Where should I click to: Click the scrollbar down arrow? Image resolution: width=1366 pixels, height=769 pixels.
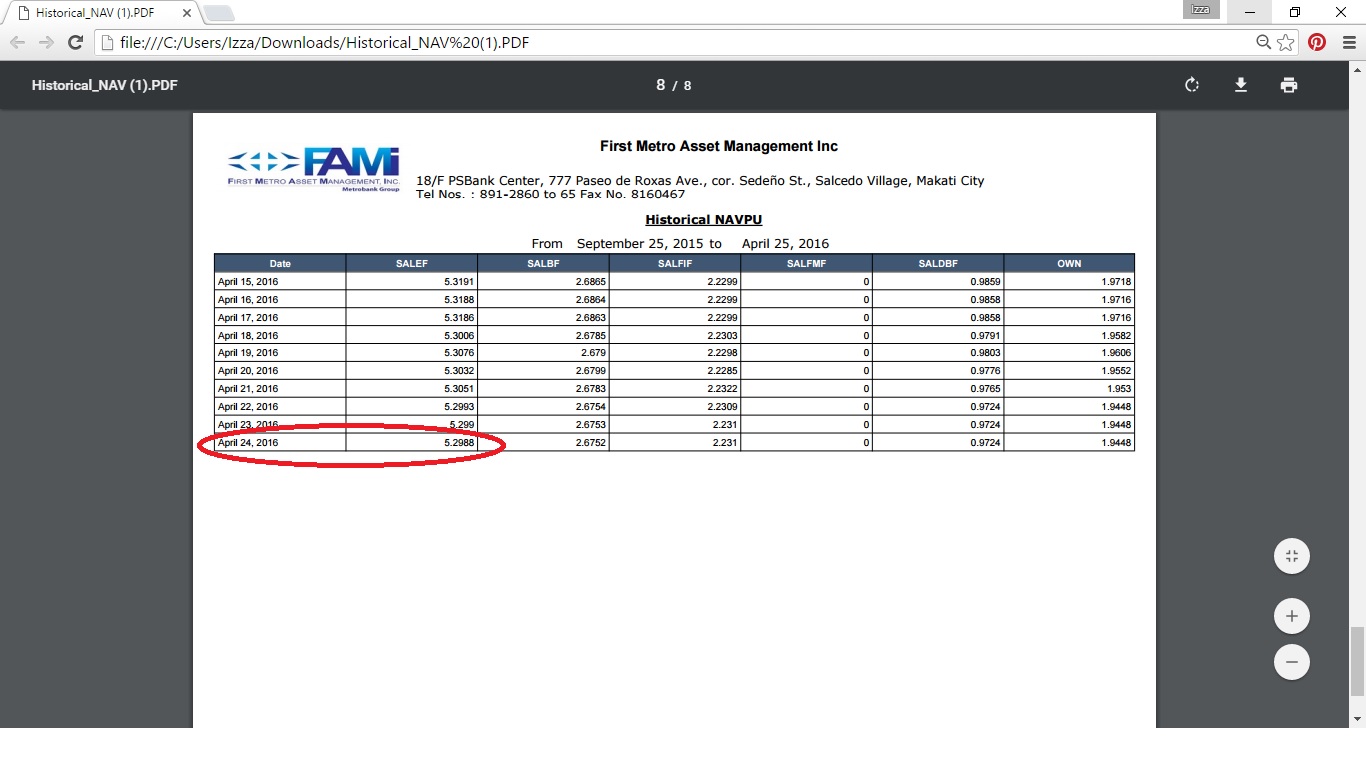[x=1357, y=719]
